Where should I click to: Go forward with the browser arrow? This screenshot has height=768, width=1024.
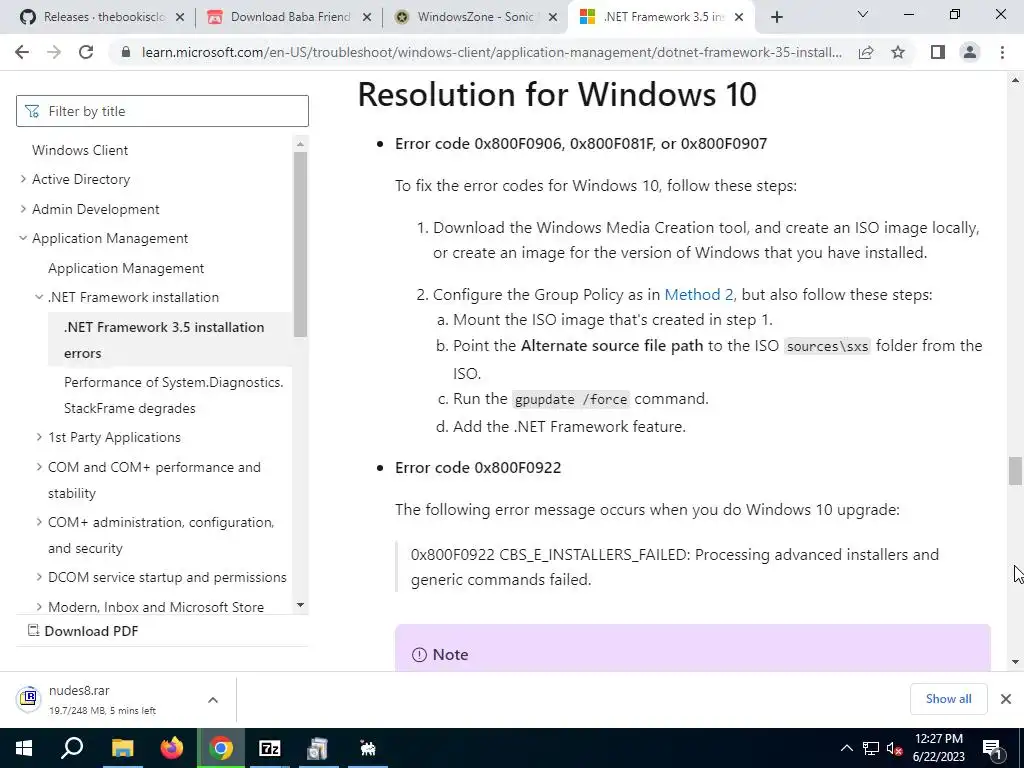54,52
